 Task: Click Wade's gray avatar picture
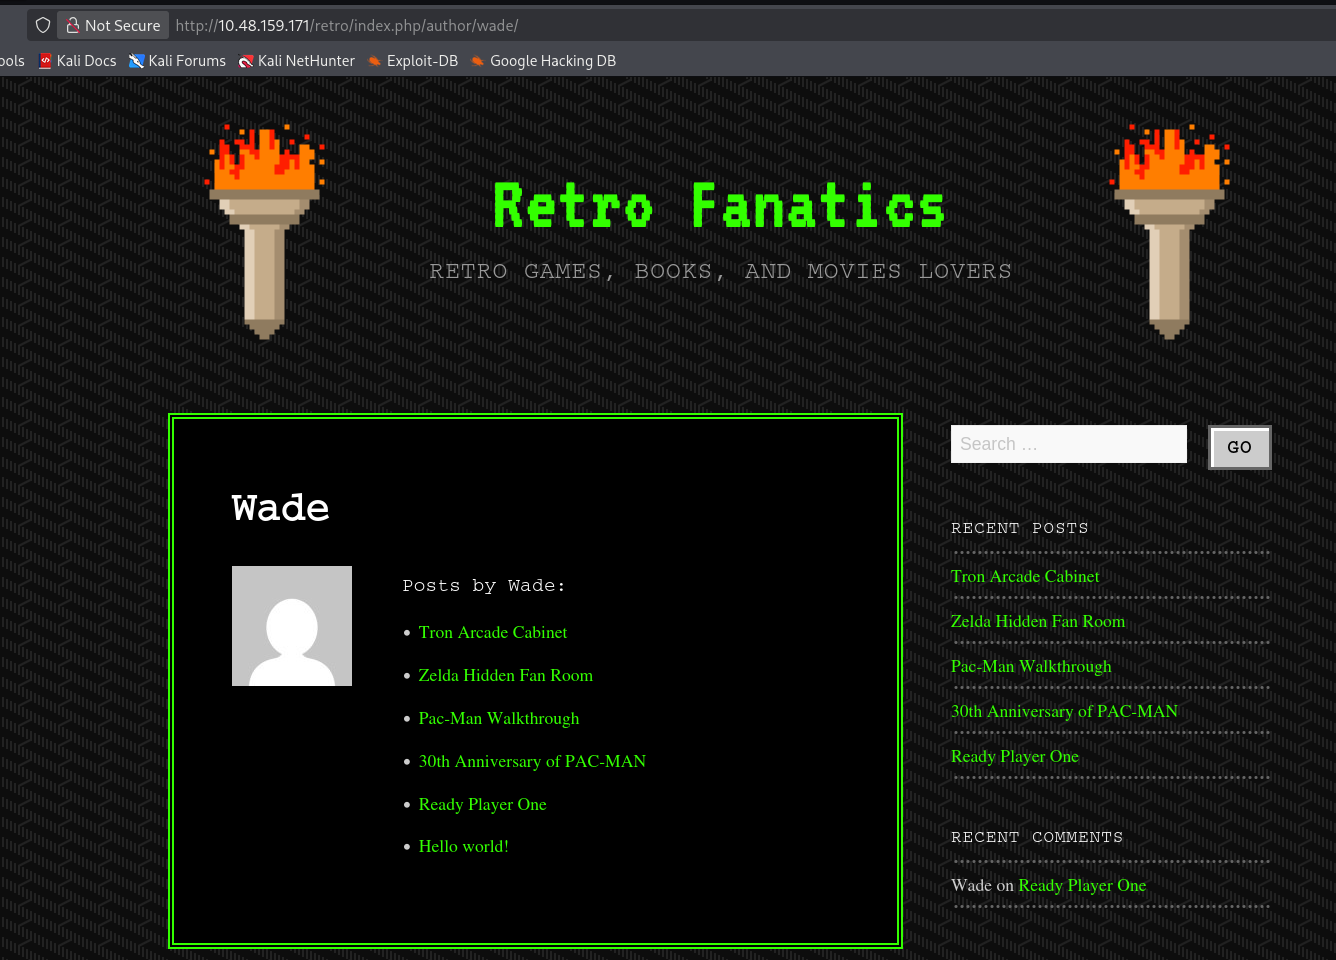(292, 626)
